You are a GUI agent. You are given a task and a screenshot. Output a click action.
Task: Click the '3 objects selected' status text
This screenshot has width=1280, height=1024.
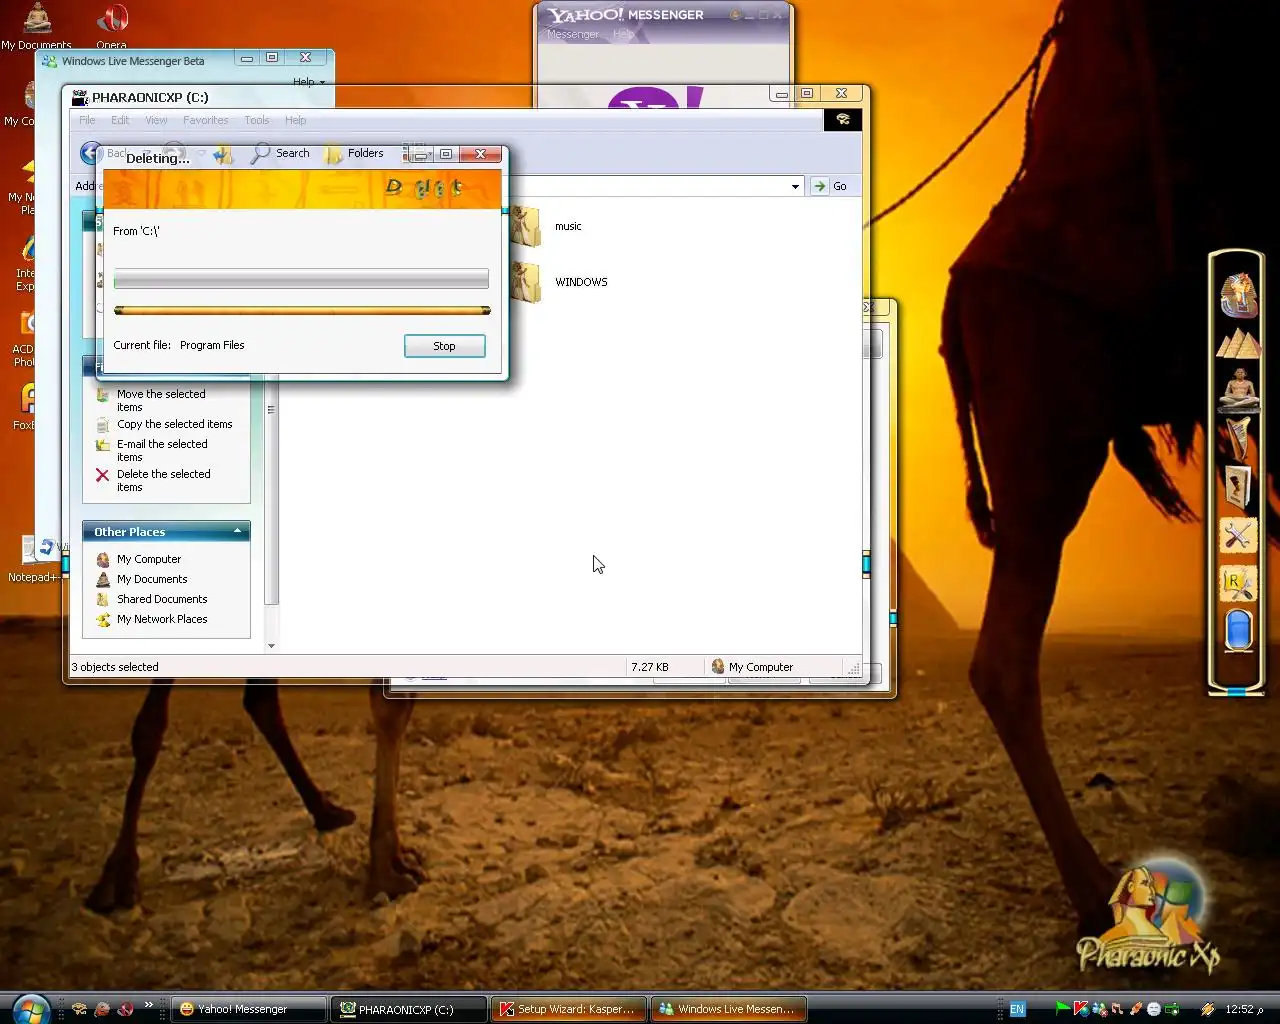pyautogui.click(x=115, y=667)
